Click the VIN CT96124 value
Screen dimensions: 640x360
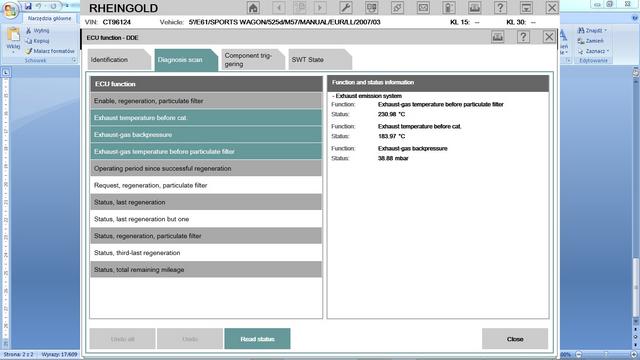pyautogui.click(x=117, y=22)
